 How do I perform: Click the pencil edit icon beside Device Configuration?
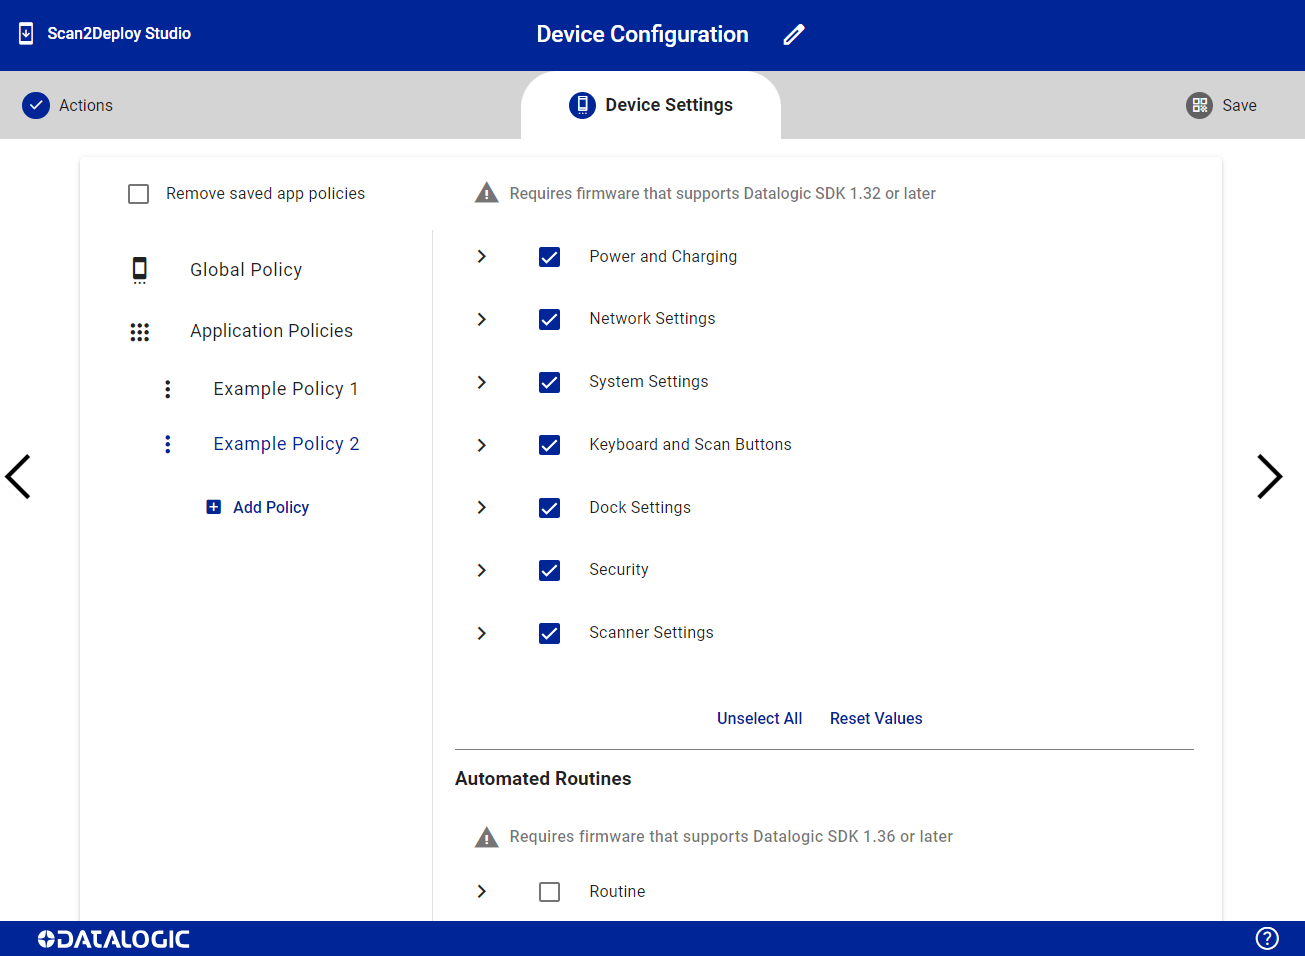click(x=794, y=35)
